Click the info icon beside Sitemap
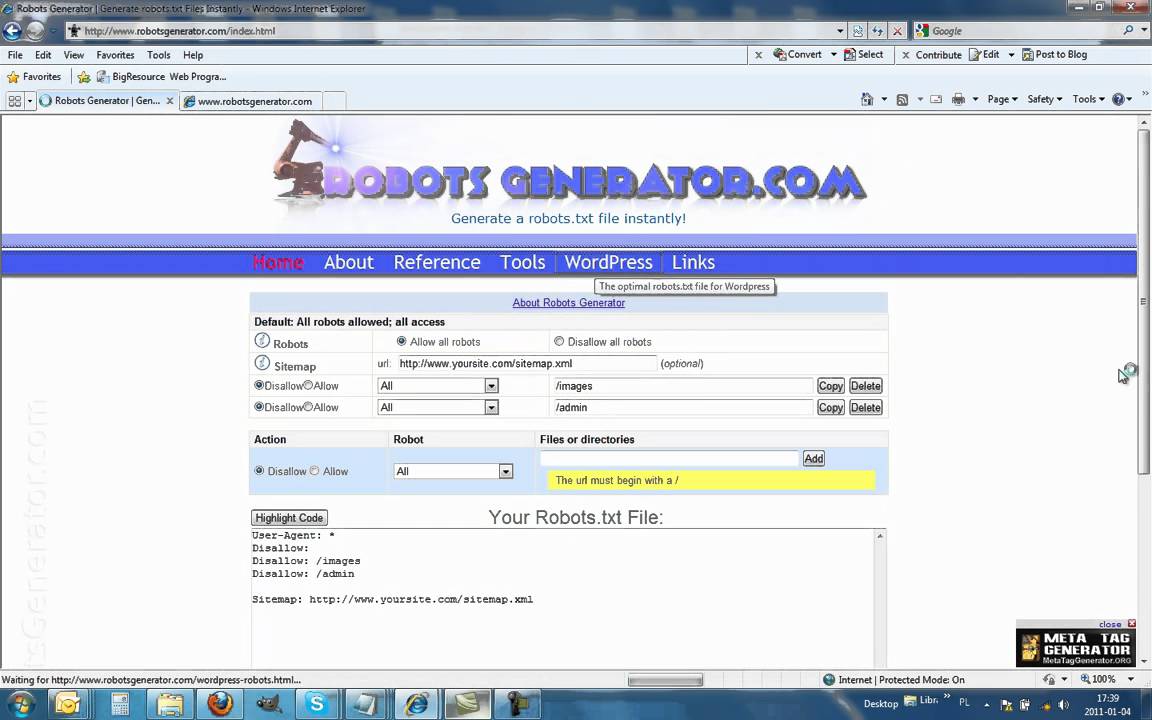Image resolution: width=1152 pixels, height=720 pixels. pos(262,363)
